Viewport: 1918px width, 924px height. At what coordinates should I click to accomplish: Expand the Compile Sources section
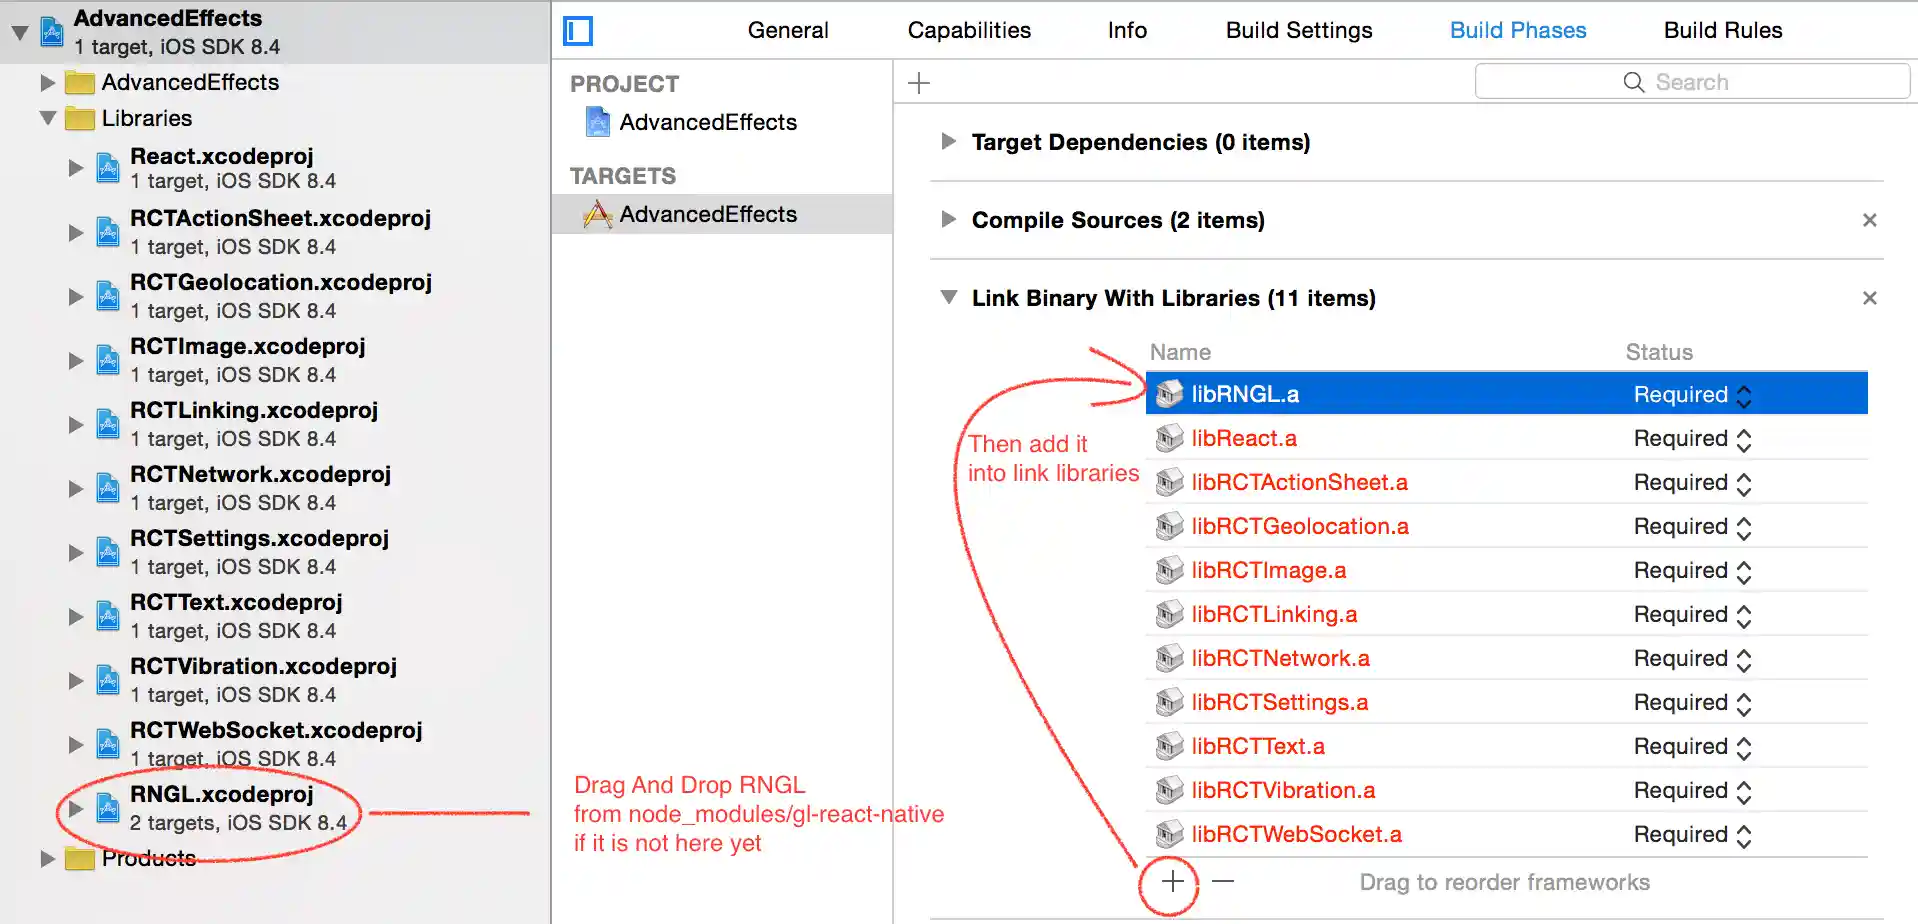click(948, 220)
